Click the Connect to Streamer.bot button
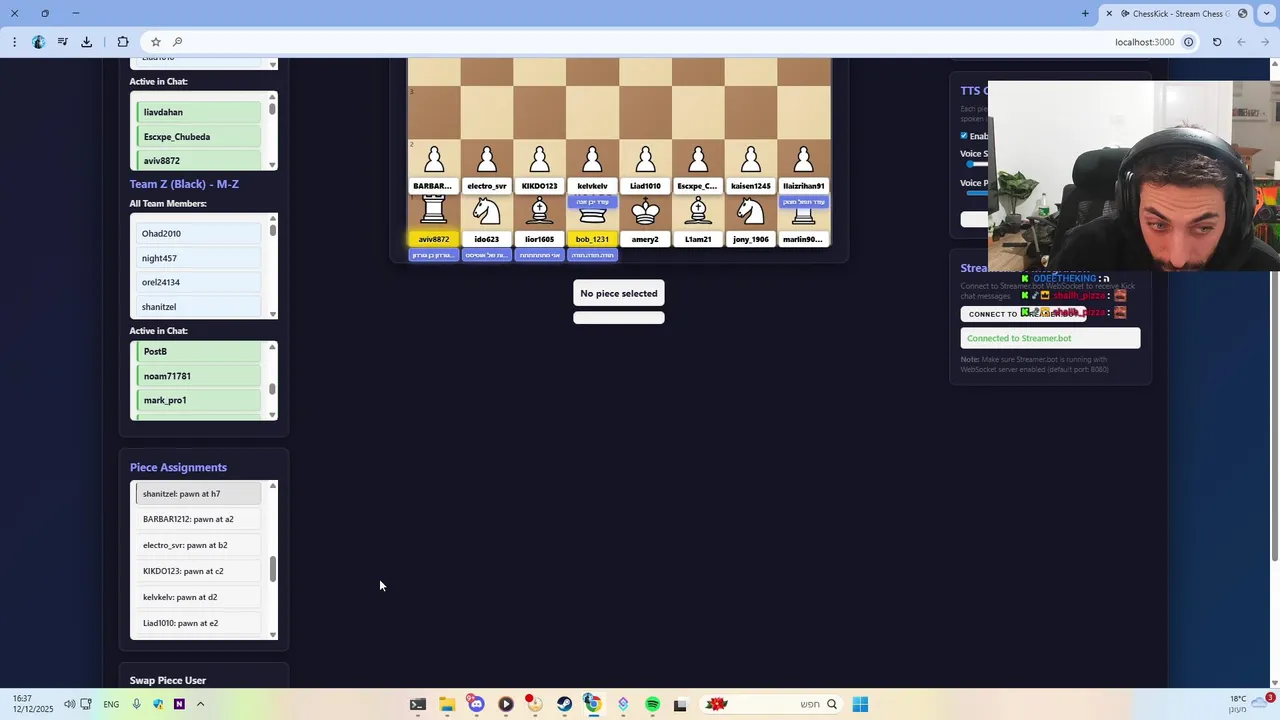 click(1024, 314)
